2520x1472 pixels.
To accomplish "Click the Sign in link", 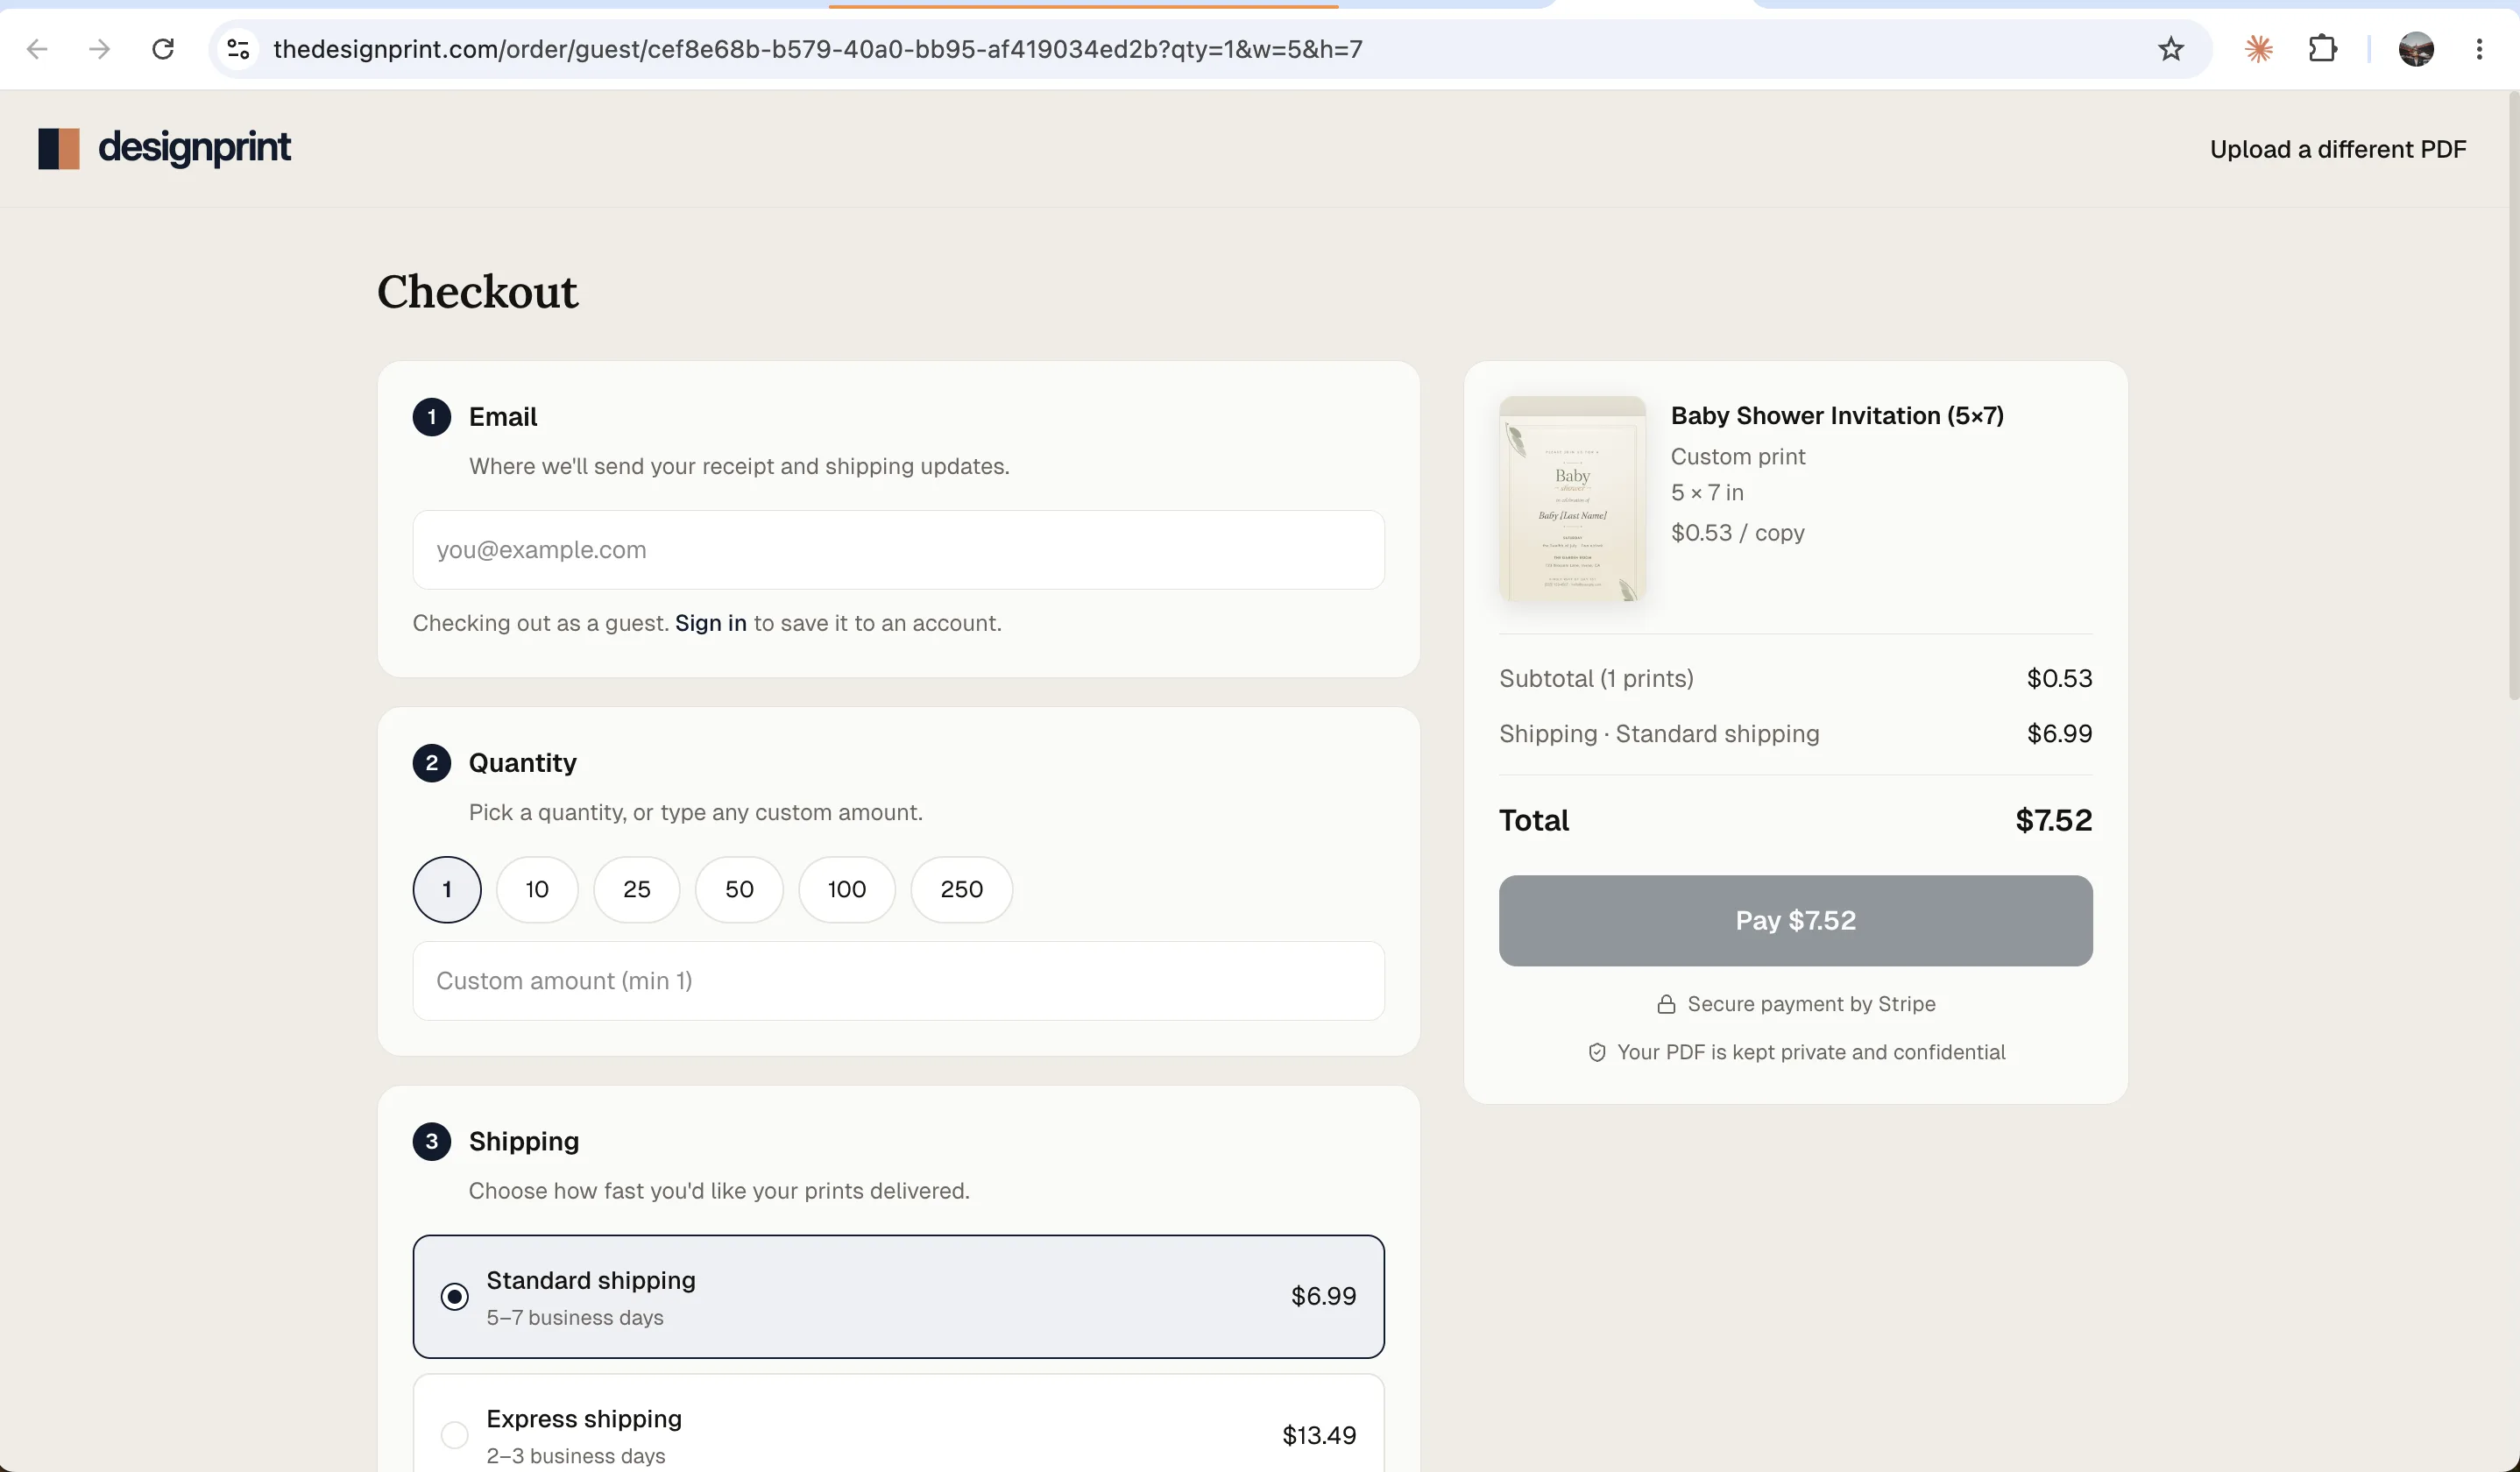I will click(710, 623).
